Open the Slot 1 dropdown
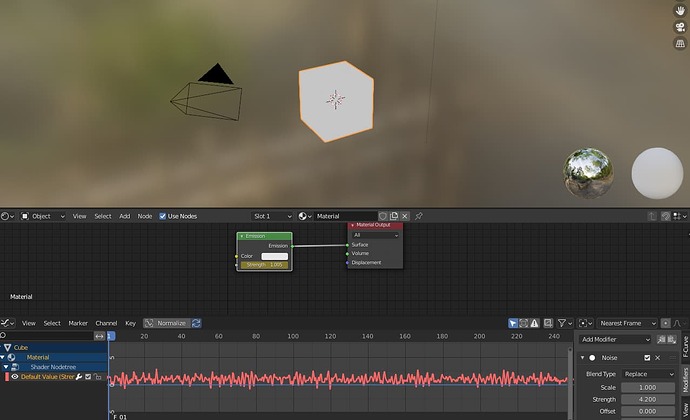690x420 pixels. point(272,216)
